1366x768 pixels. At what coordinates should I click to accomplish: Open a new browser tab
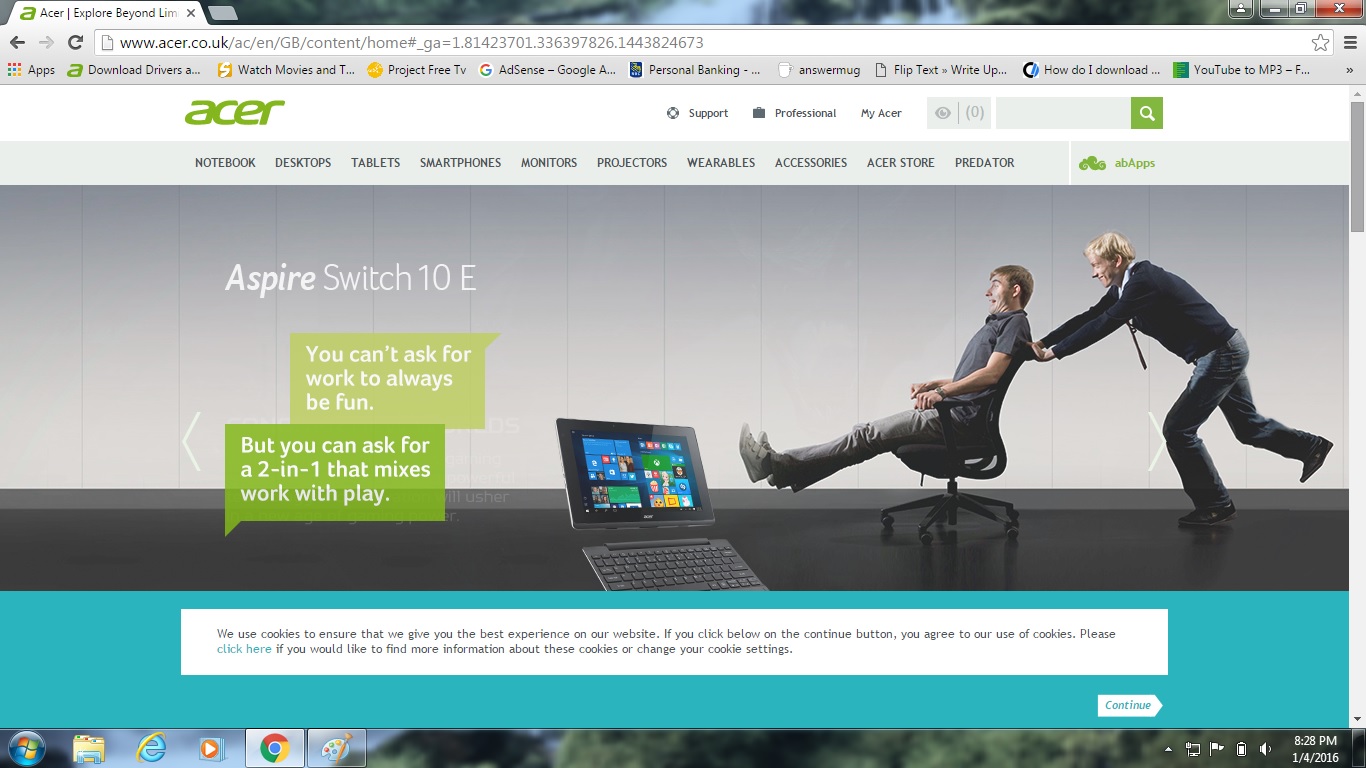coord(222,13)
